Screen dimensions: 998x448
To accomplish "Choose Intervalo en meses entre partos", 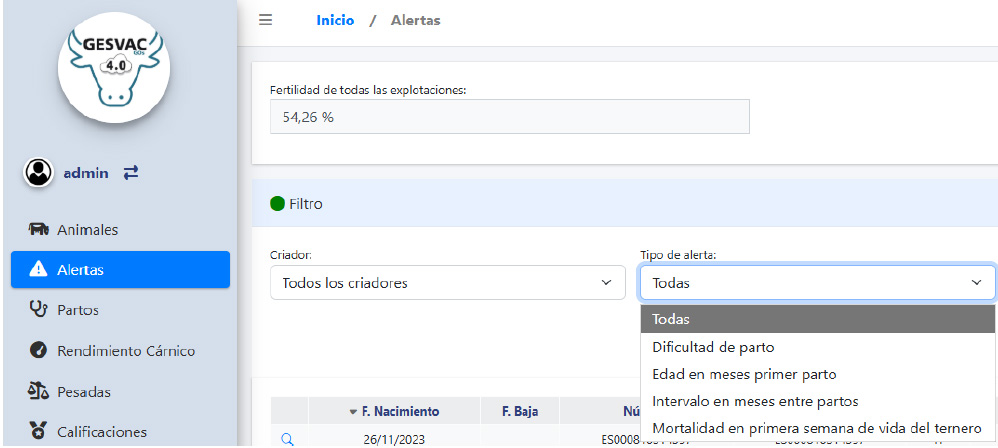I will pyautogui.click(x=817, y=402).
